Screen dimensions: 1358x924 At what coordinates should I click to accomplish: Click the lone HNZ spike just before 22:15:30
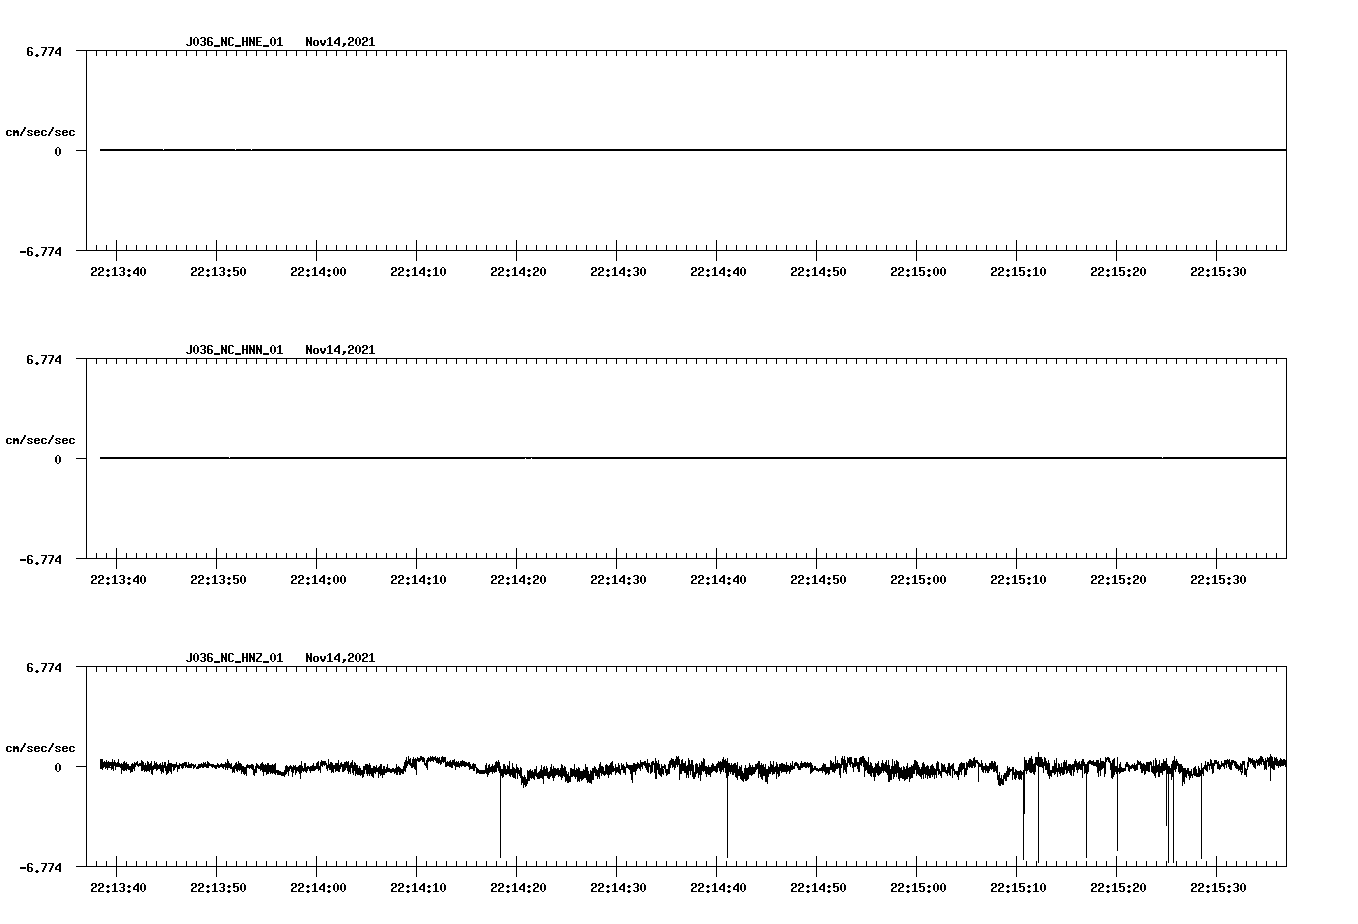[1201, 815]
